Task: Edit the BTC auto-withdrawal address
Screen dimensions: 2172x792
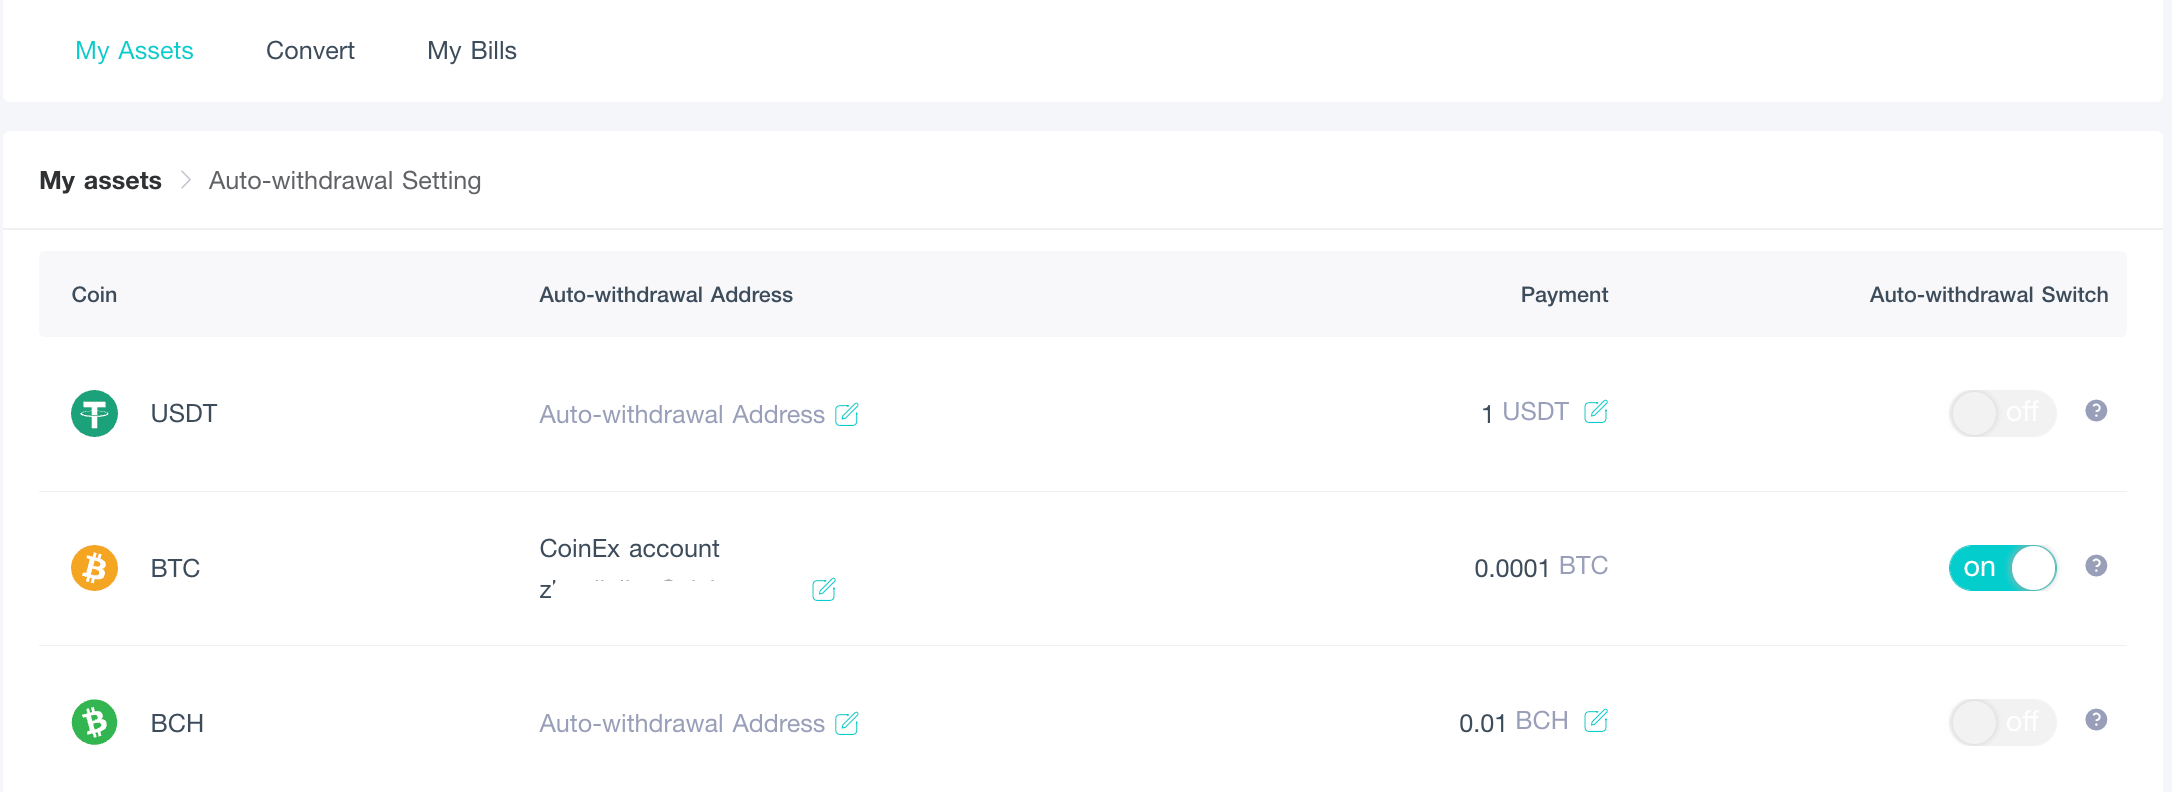Action: pyautogui.click(x=823, y=590)
